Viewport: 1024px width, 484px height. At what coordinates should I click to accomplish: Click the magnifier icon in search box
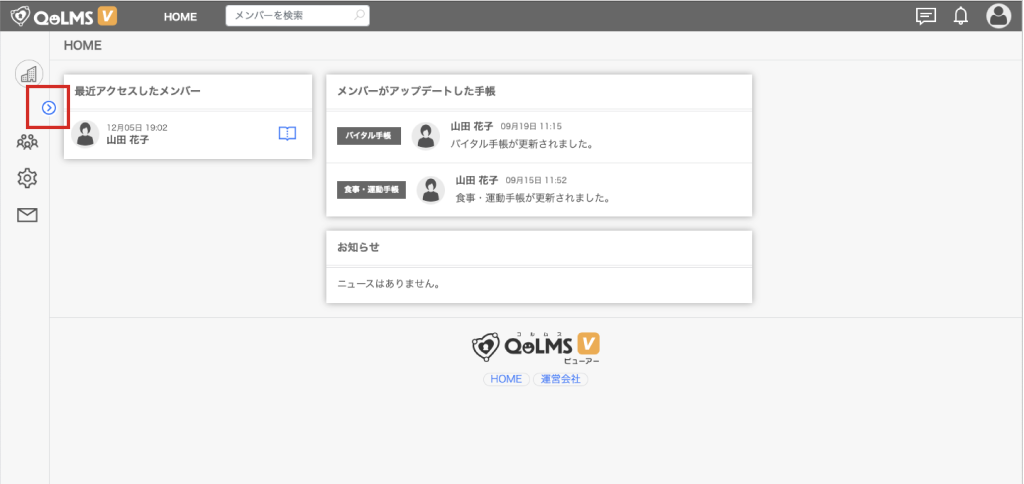pos(360,16)
